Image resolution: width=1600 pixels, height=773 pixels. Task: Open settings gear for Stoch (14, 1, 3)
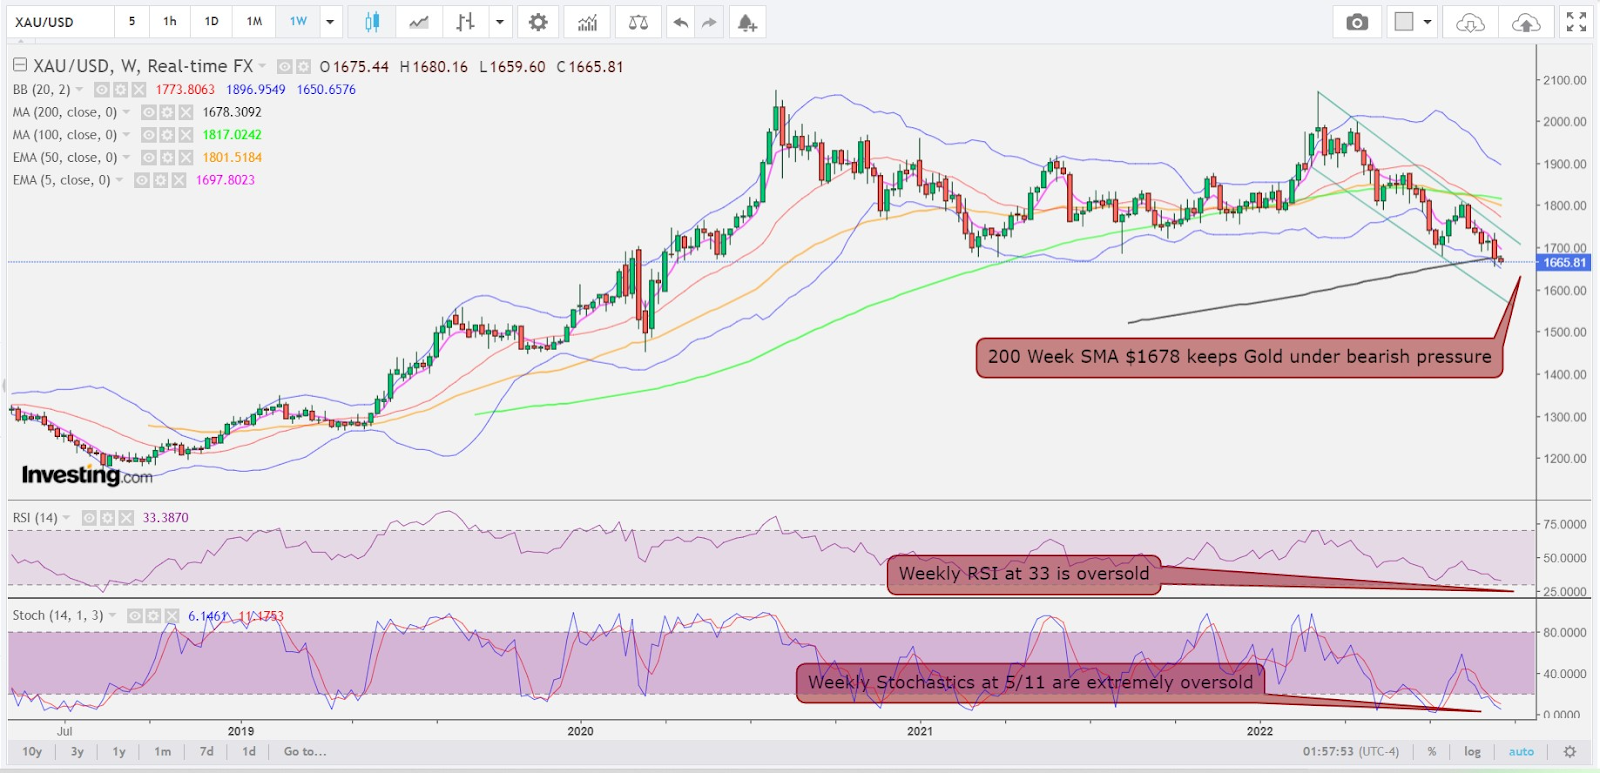click(153, 615)
